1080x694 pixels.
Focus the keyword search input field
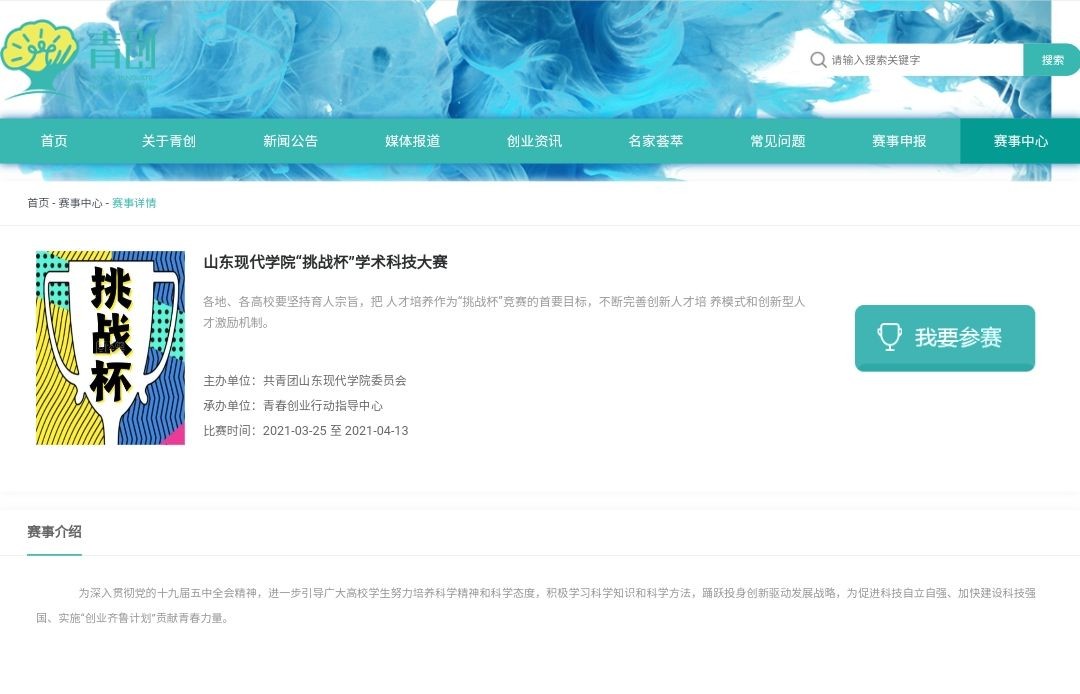[920, 60]
